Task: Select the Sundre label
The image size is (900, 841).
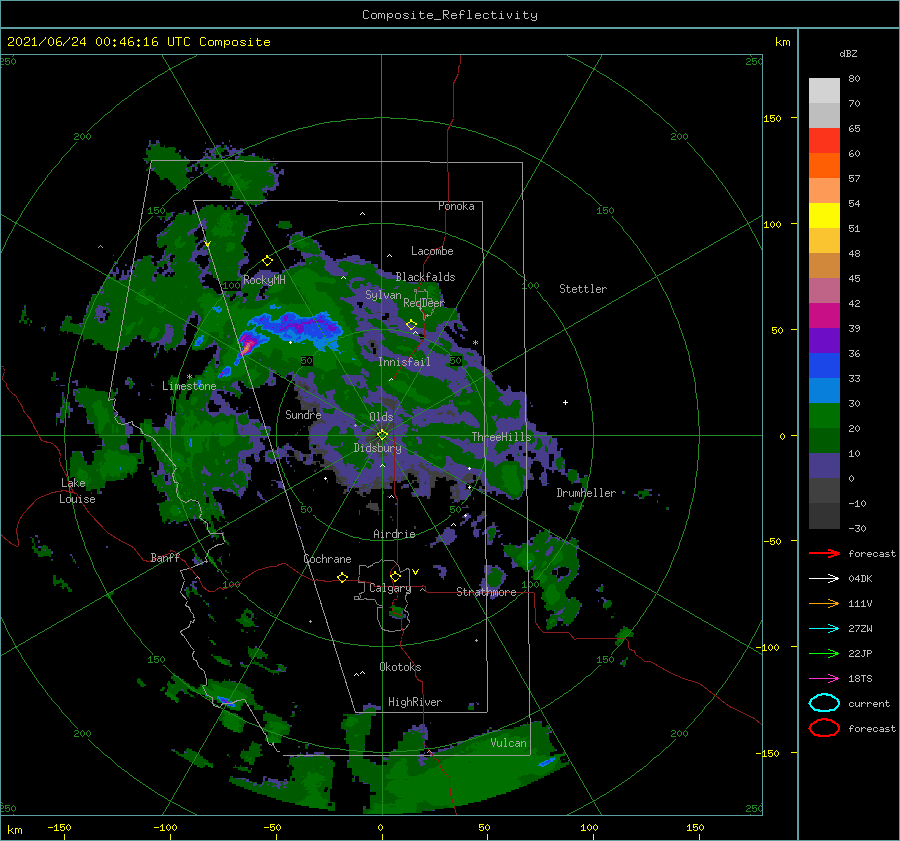Action: [x=303, y=414]
